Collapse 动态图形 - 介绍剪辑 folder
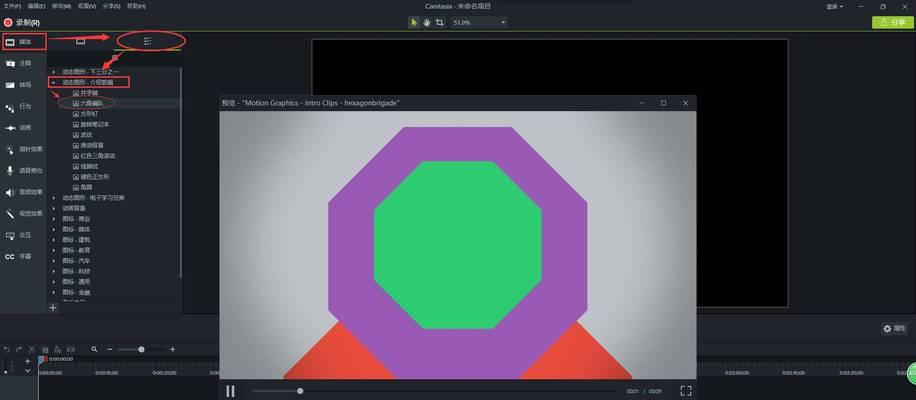 [x=54, y=82]
